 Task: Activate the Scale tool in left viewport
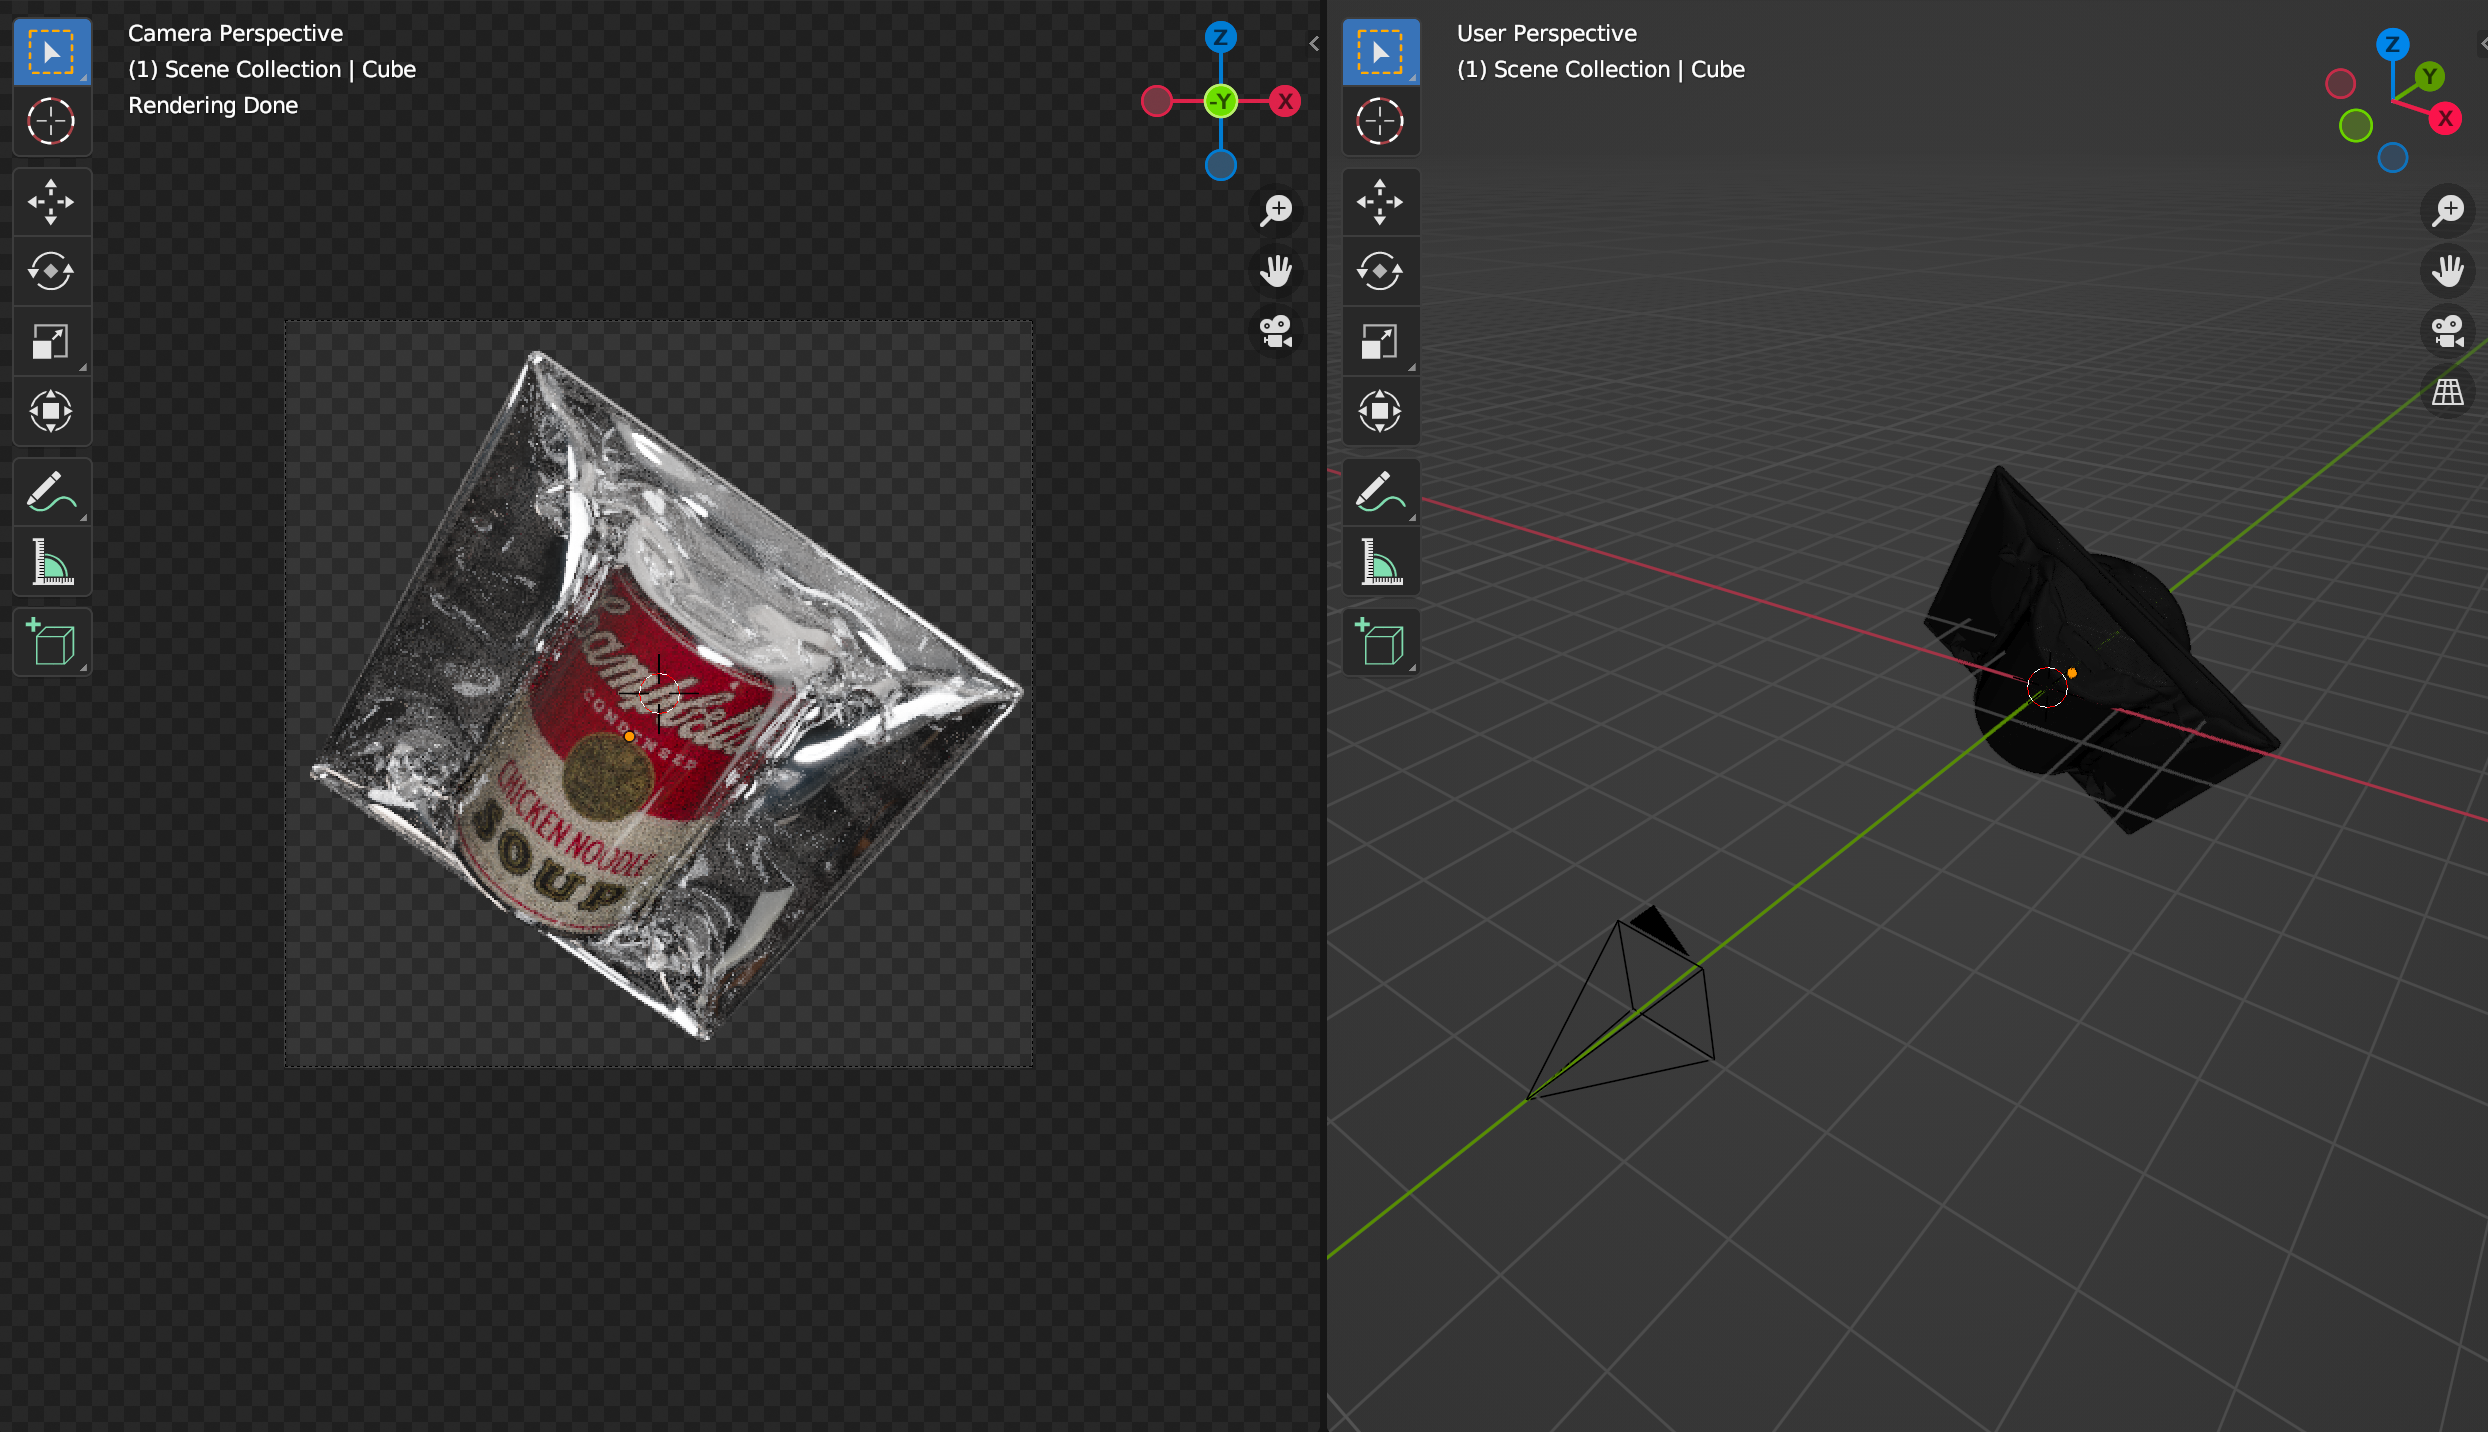click(51, 341)
